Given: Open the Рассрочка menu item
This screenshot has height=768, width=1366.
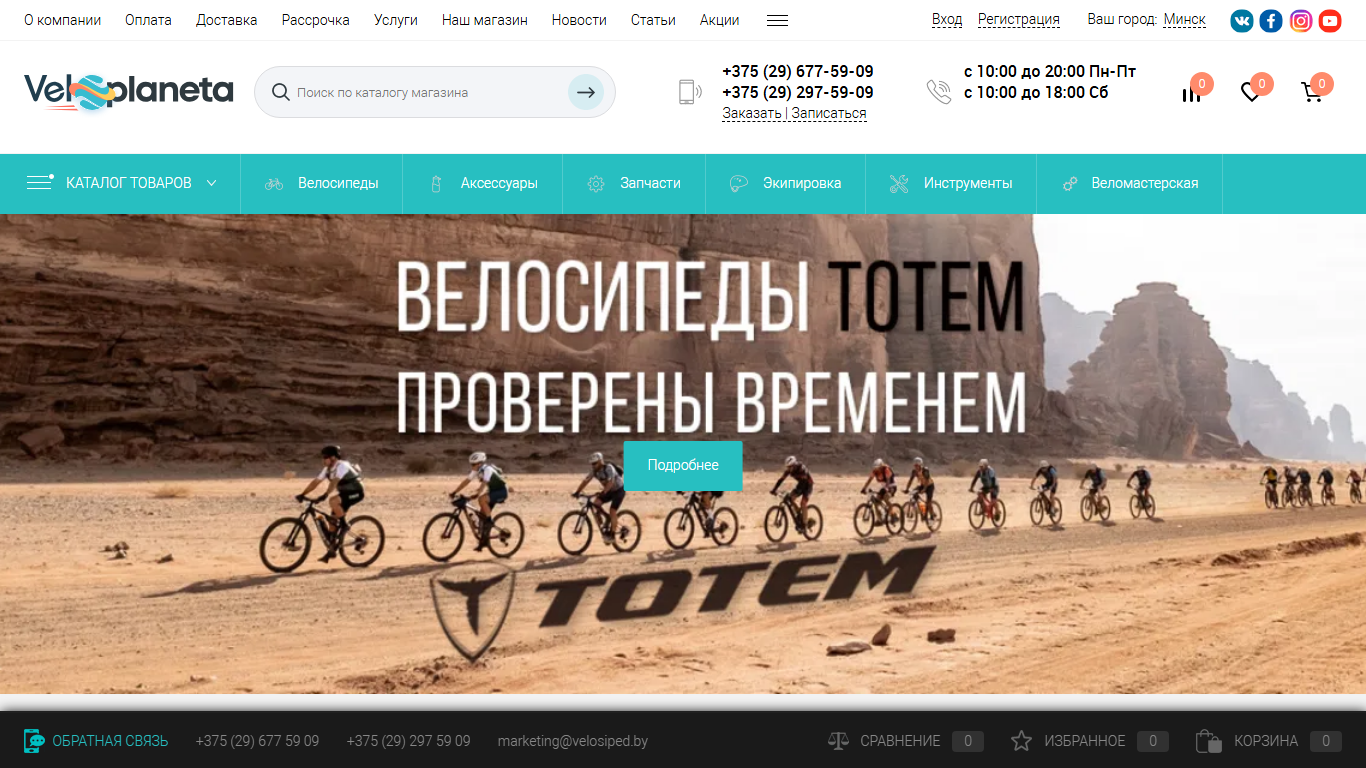Looking at the screenshot, I should (x=315, y=20).
